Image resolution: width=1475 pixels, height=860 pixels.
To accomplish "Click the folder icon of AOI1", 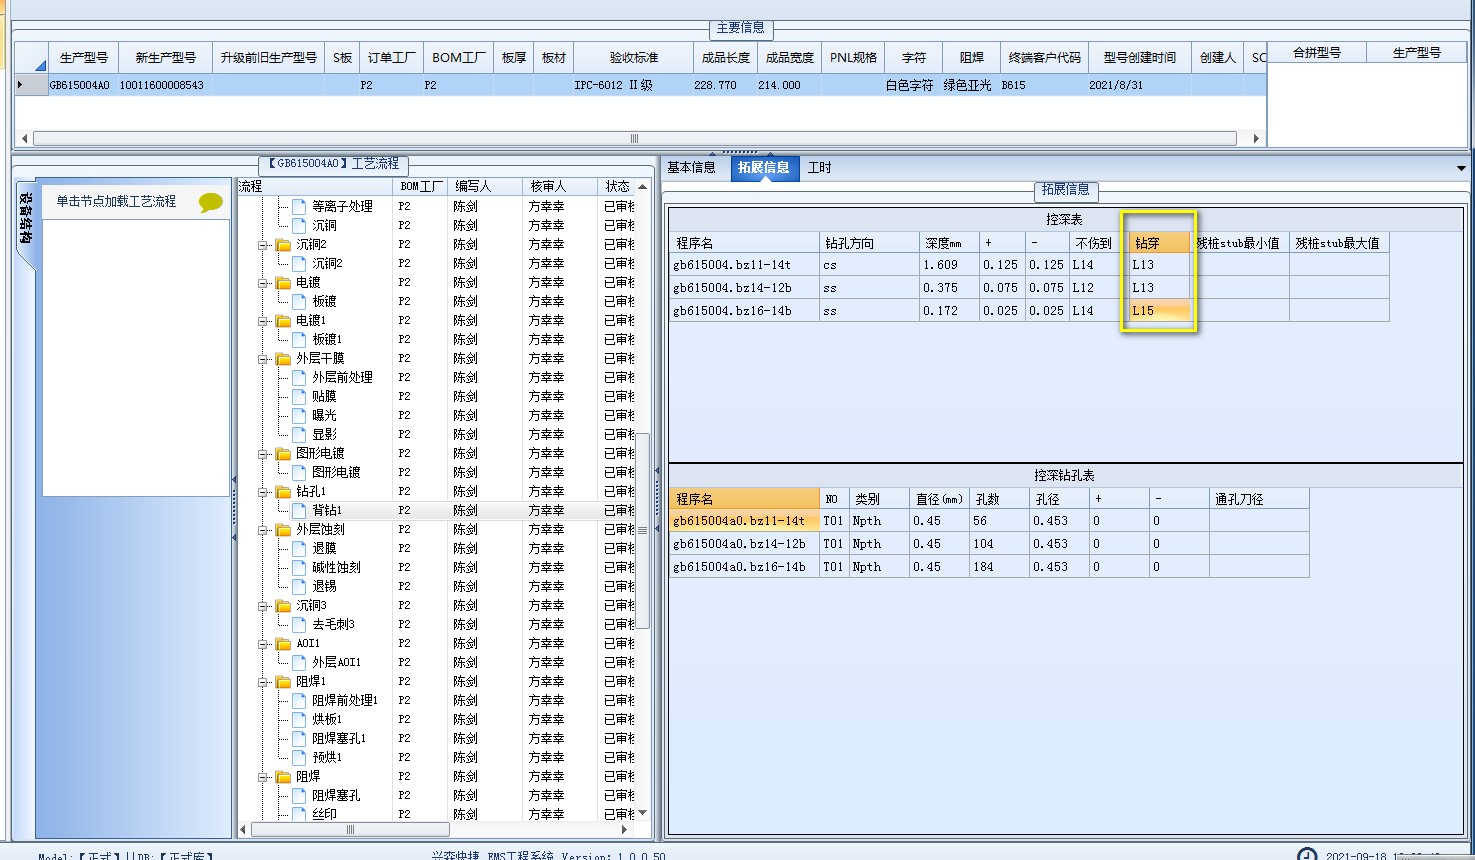I will coord(283,643).
